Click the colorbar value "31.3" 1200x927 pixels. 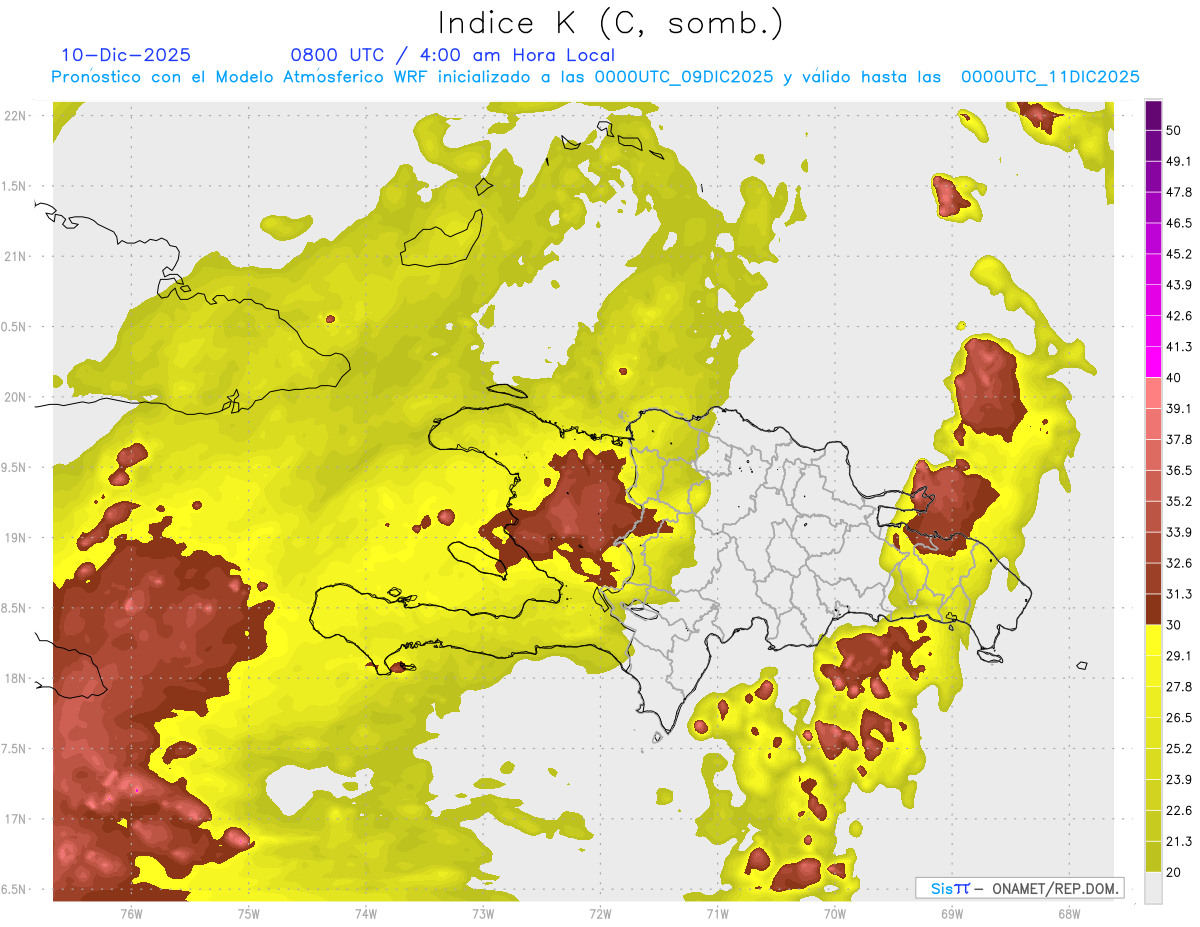coord(1178,594)
